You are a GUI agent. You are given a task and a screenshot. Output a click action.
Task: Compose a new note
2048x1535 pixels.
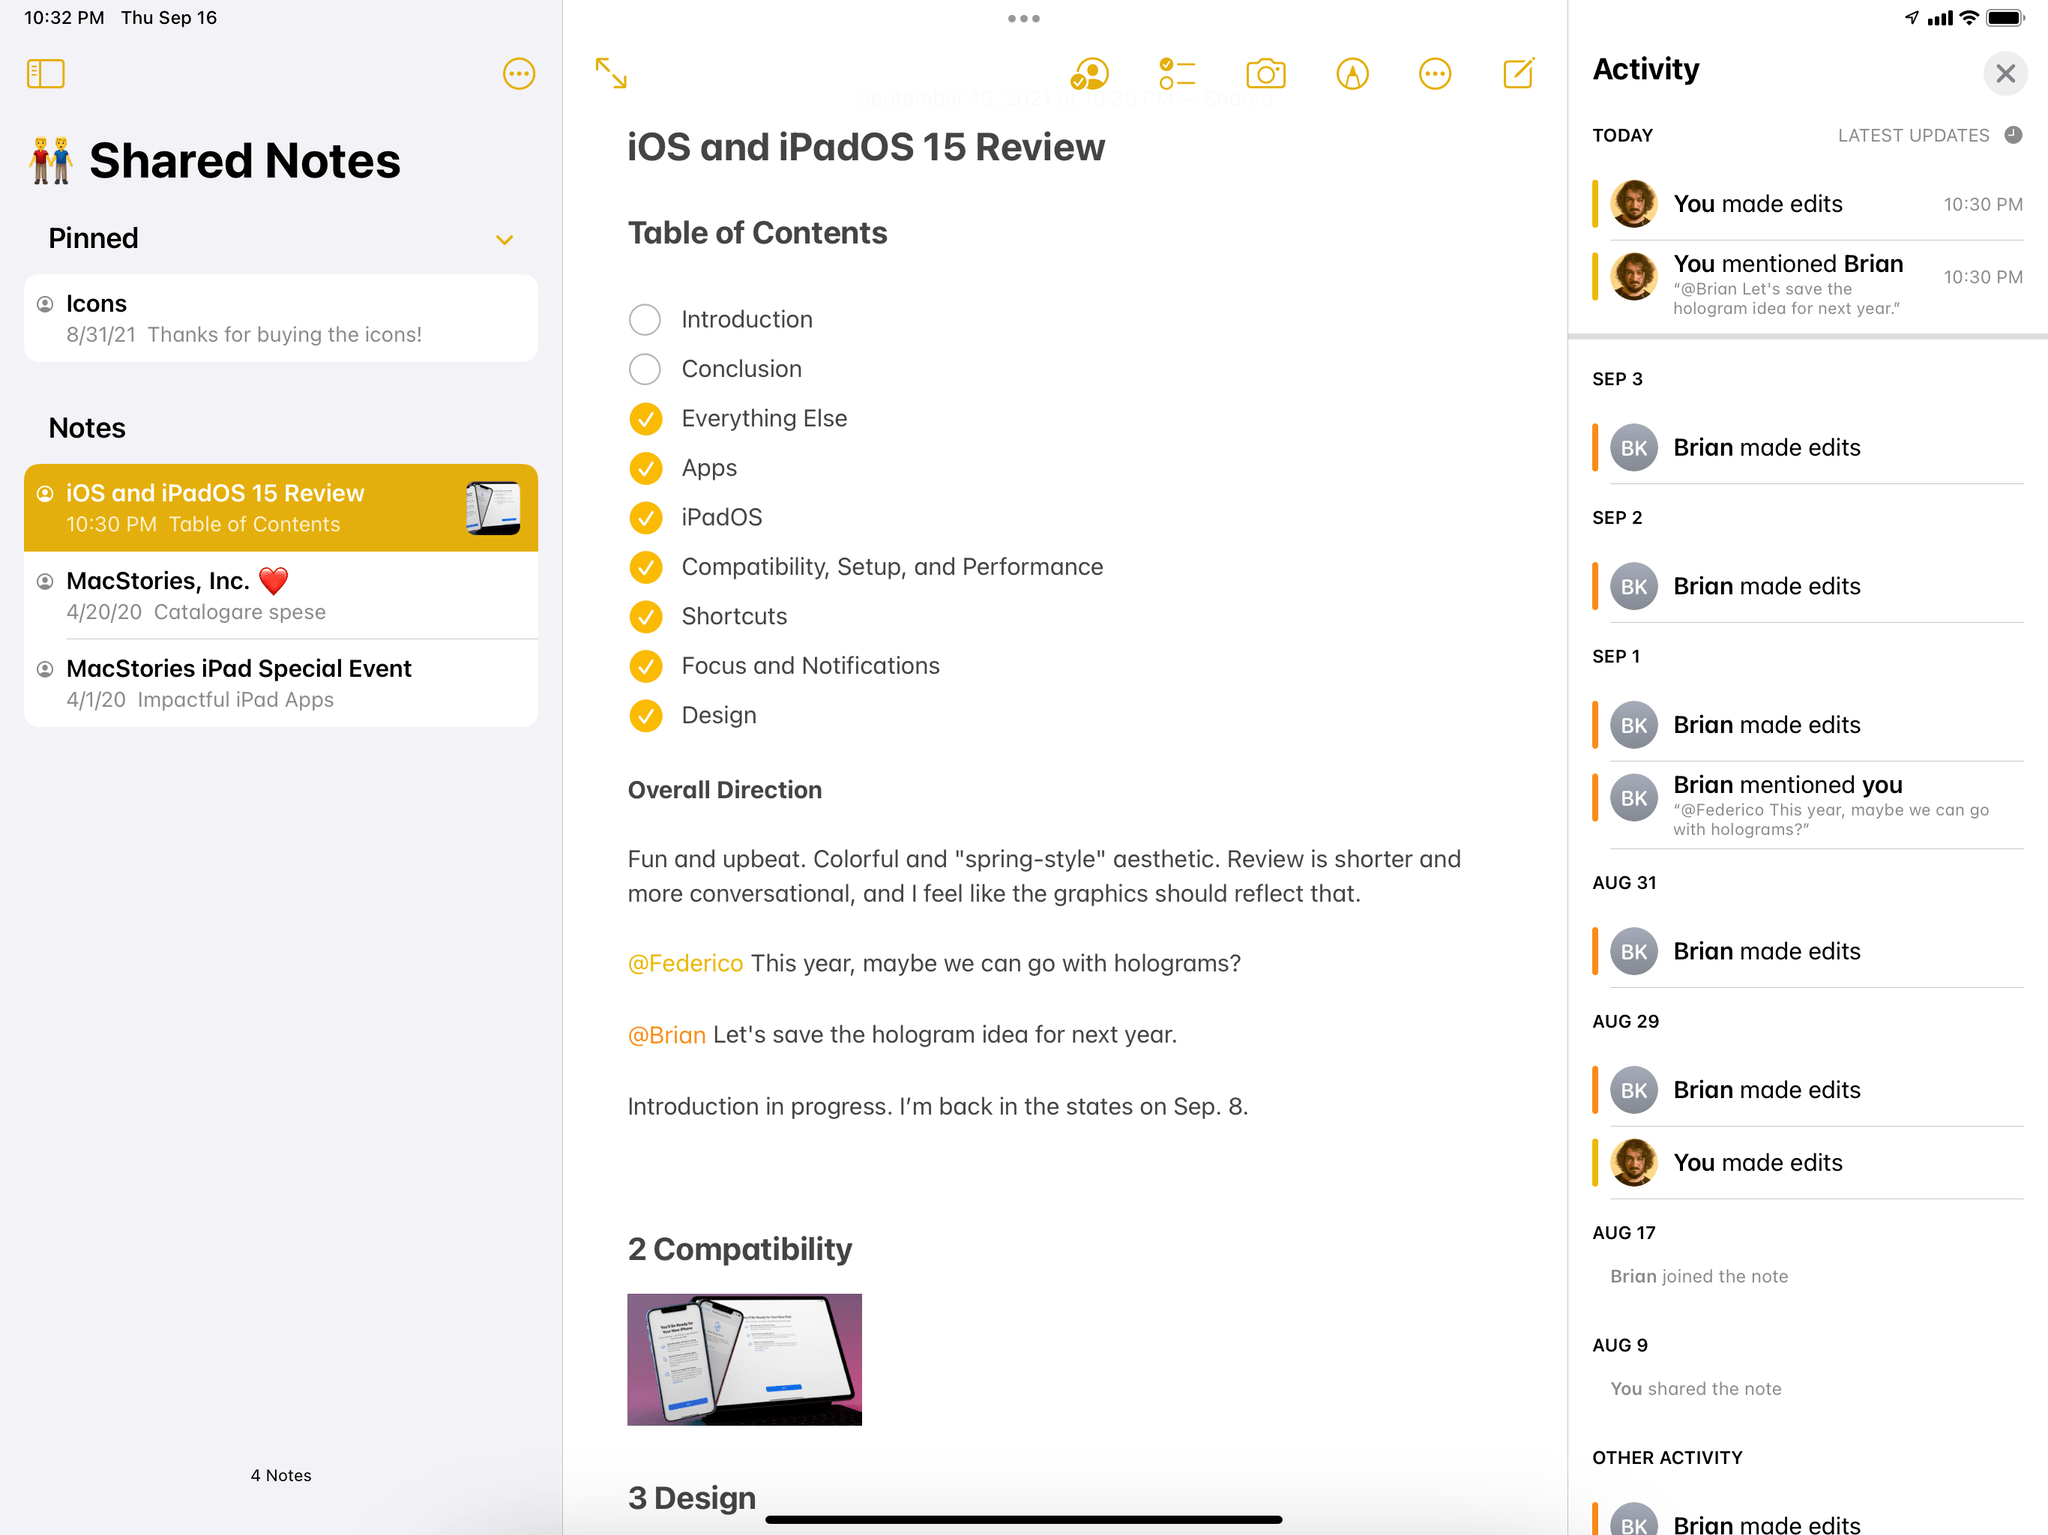[x=1519, y=73]
